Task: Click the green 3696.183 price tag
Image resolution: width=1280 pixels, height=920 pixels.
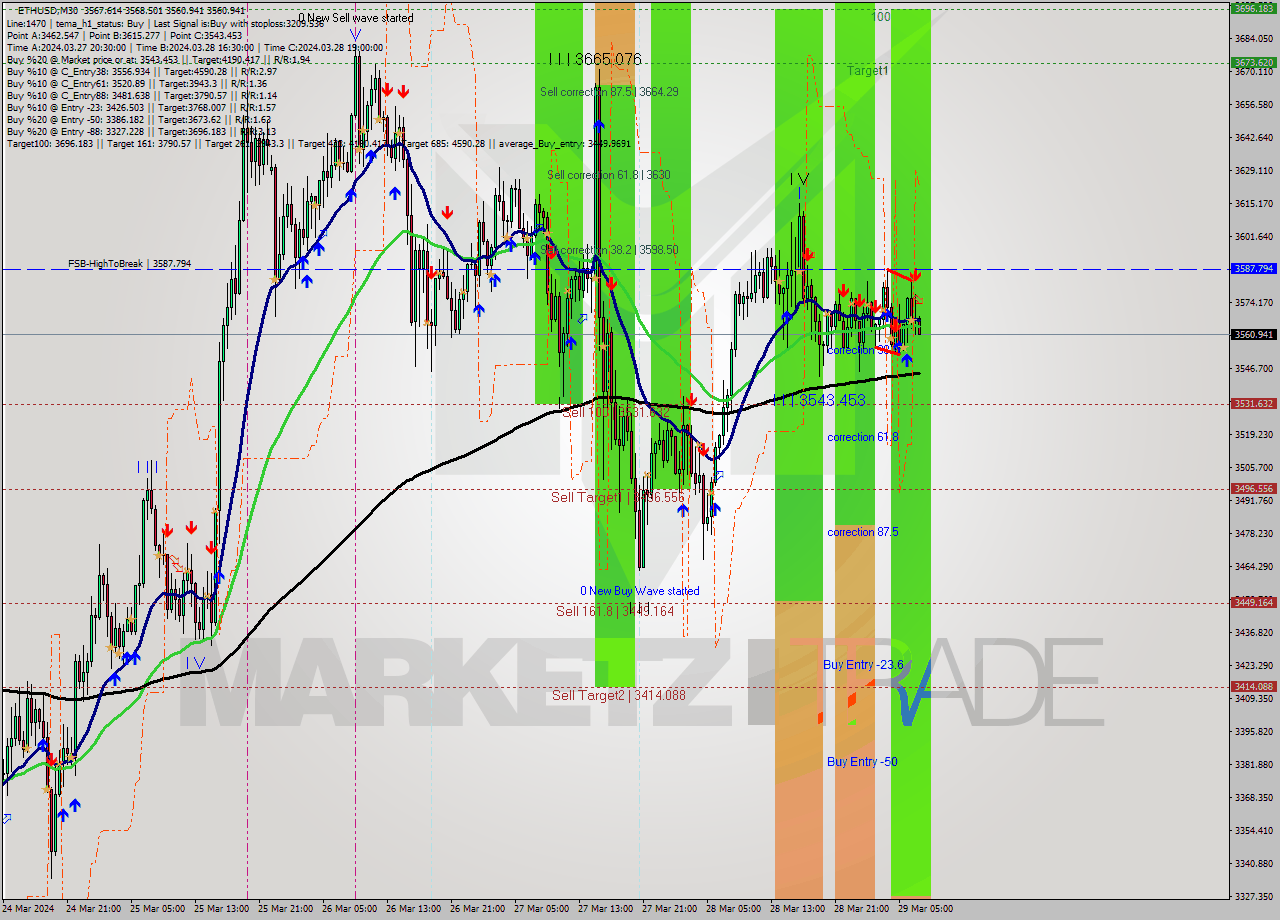Action: click(1253, 8)
